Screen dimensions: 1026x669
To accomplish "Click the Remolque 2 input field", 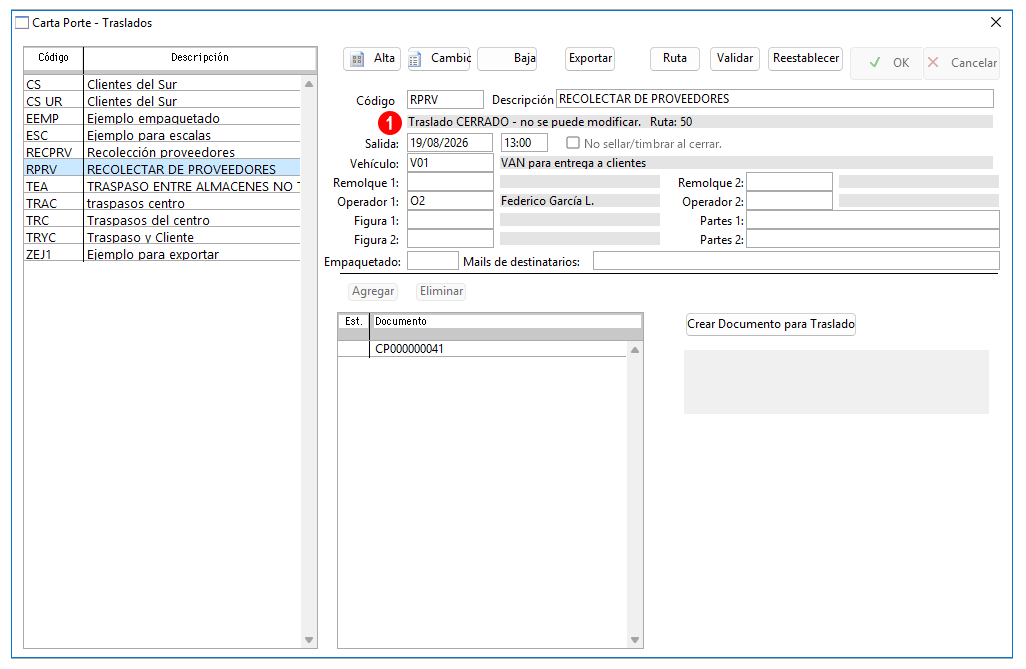I will (x=789, y=182).
